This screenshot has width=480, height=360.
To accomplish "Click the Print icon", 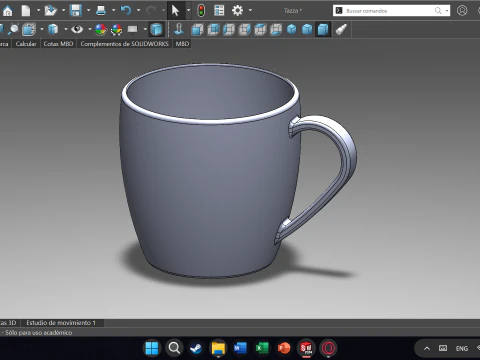I will click(101, 11).
